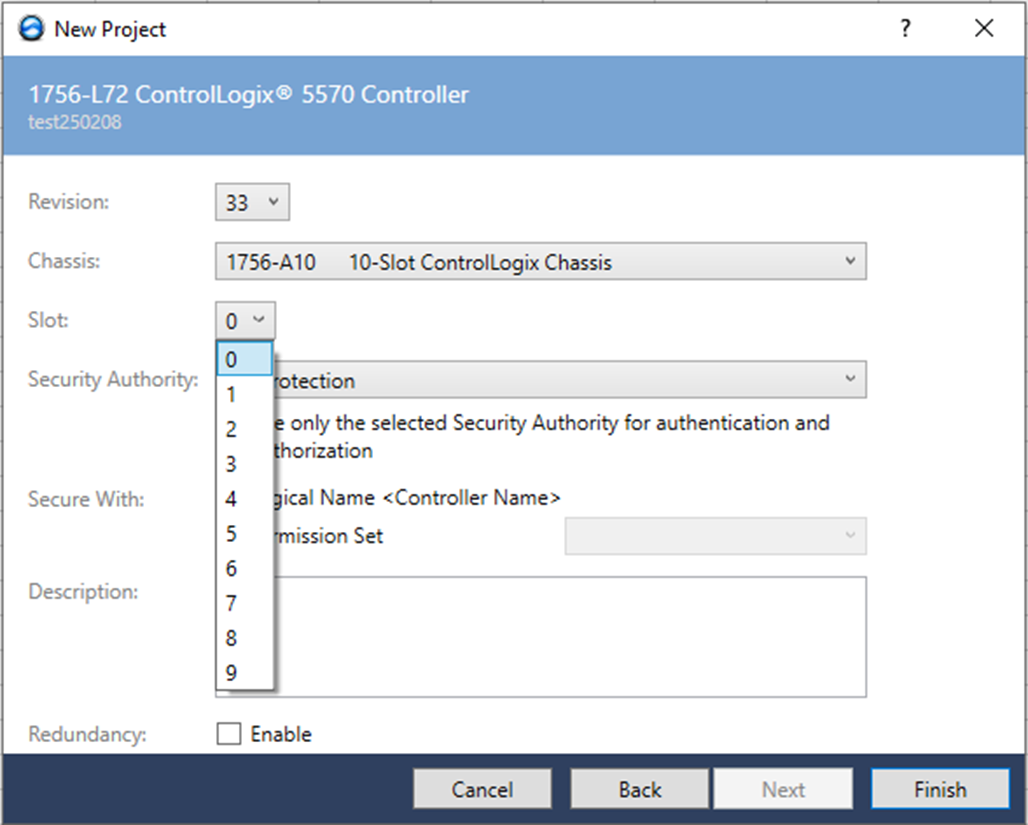The height and width of the screenshot is (825, 1028).
Task: Click the Secure With label
Action: 86,499
